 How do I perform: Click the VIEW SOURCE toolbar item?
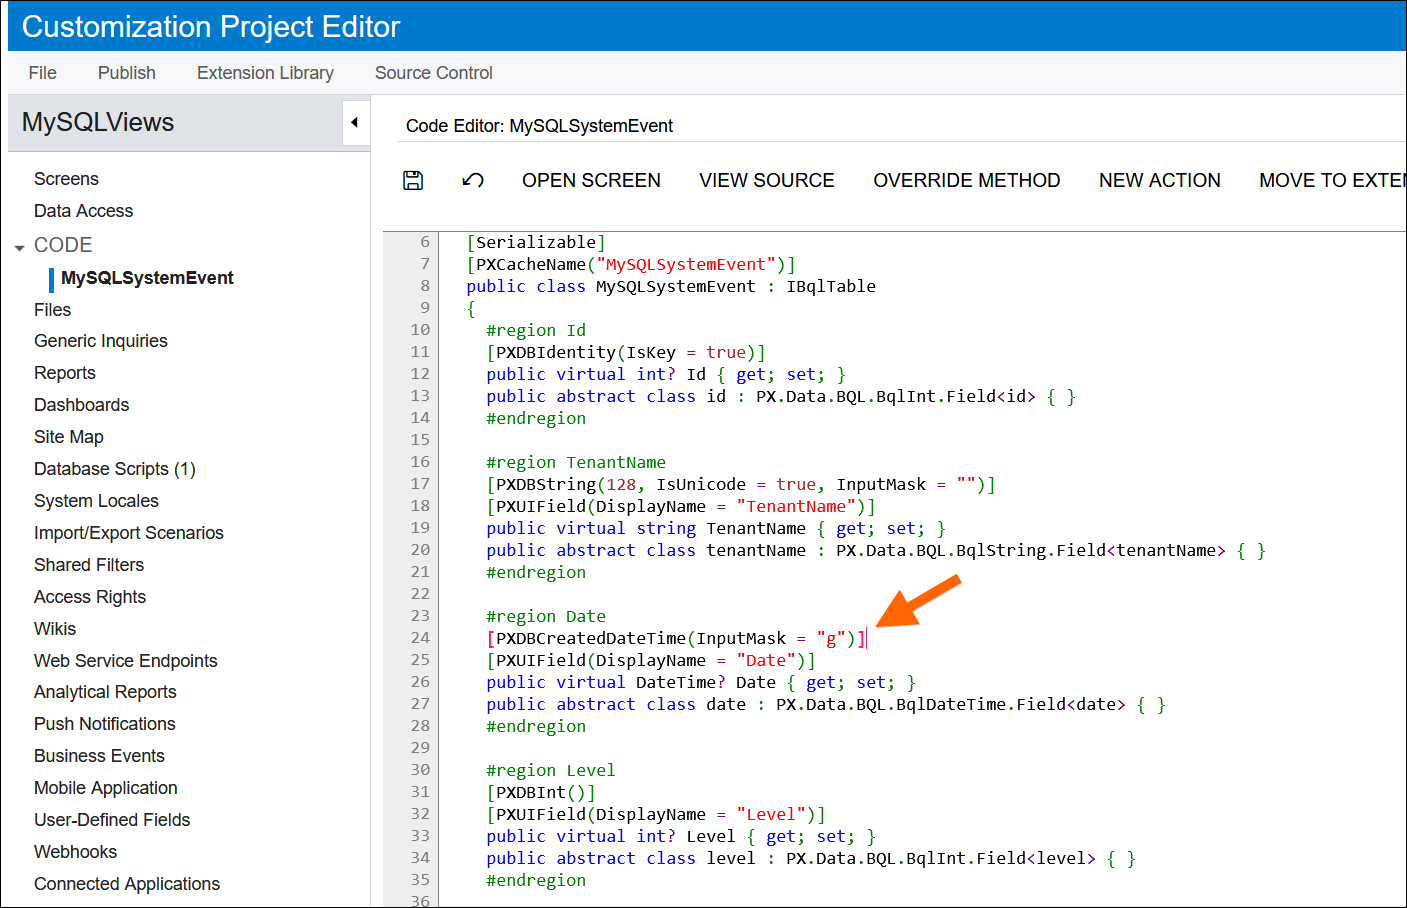pyautogui.click(x=766, y=180)
